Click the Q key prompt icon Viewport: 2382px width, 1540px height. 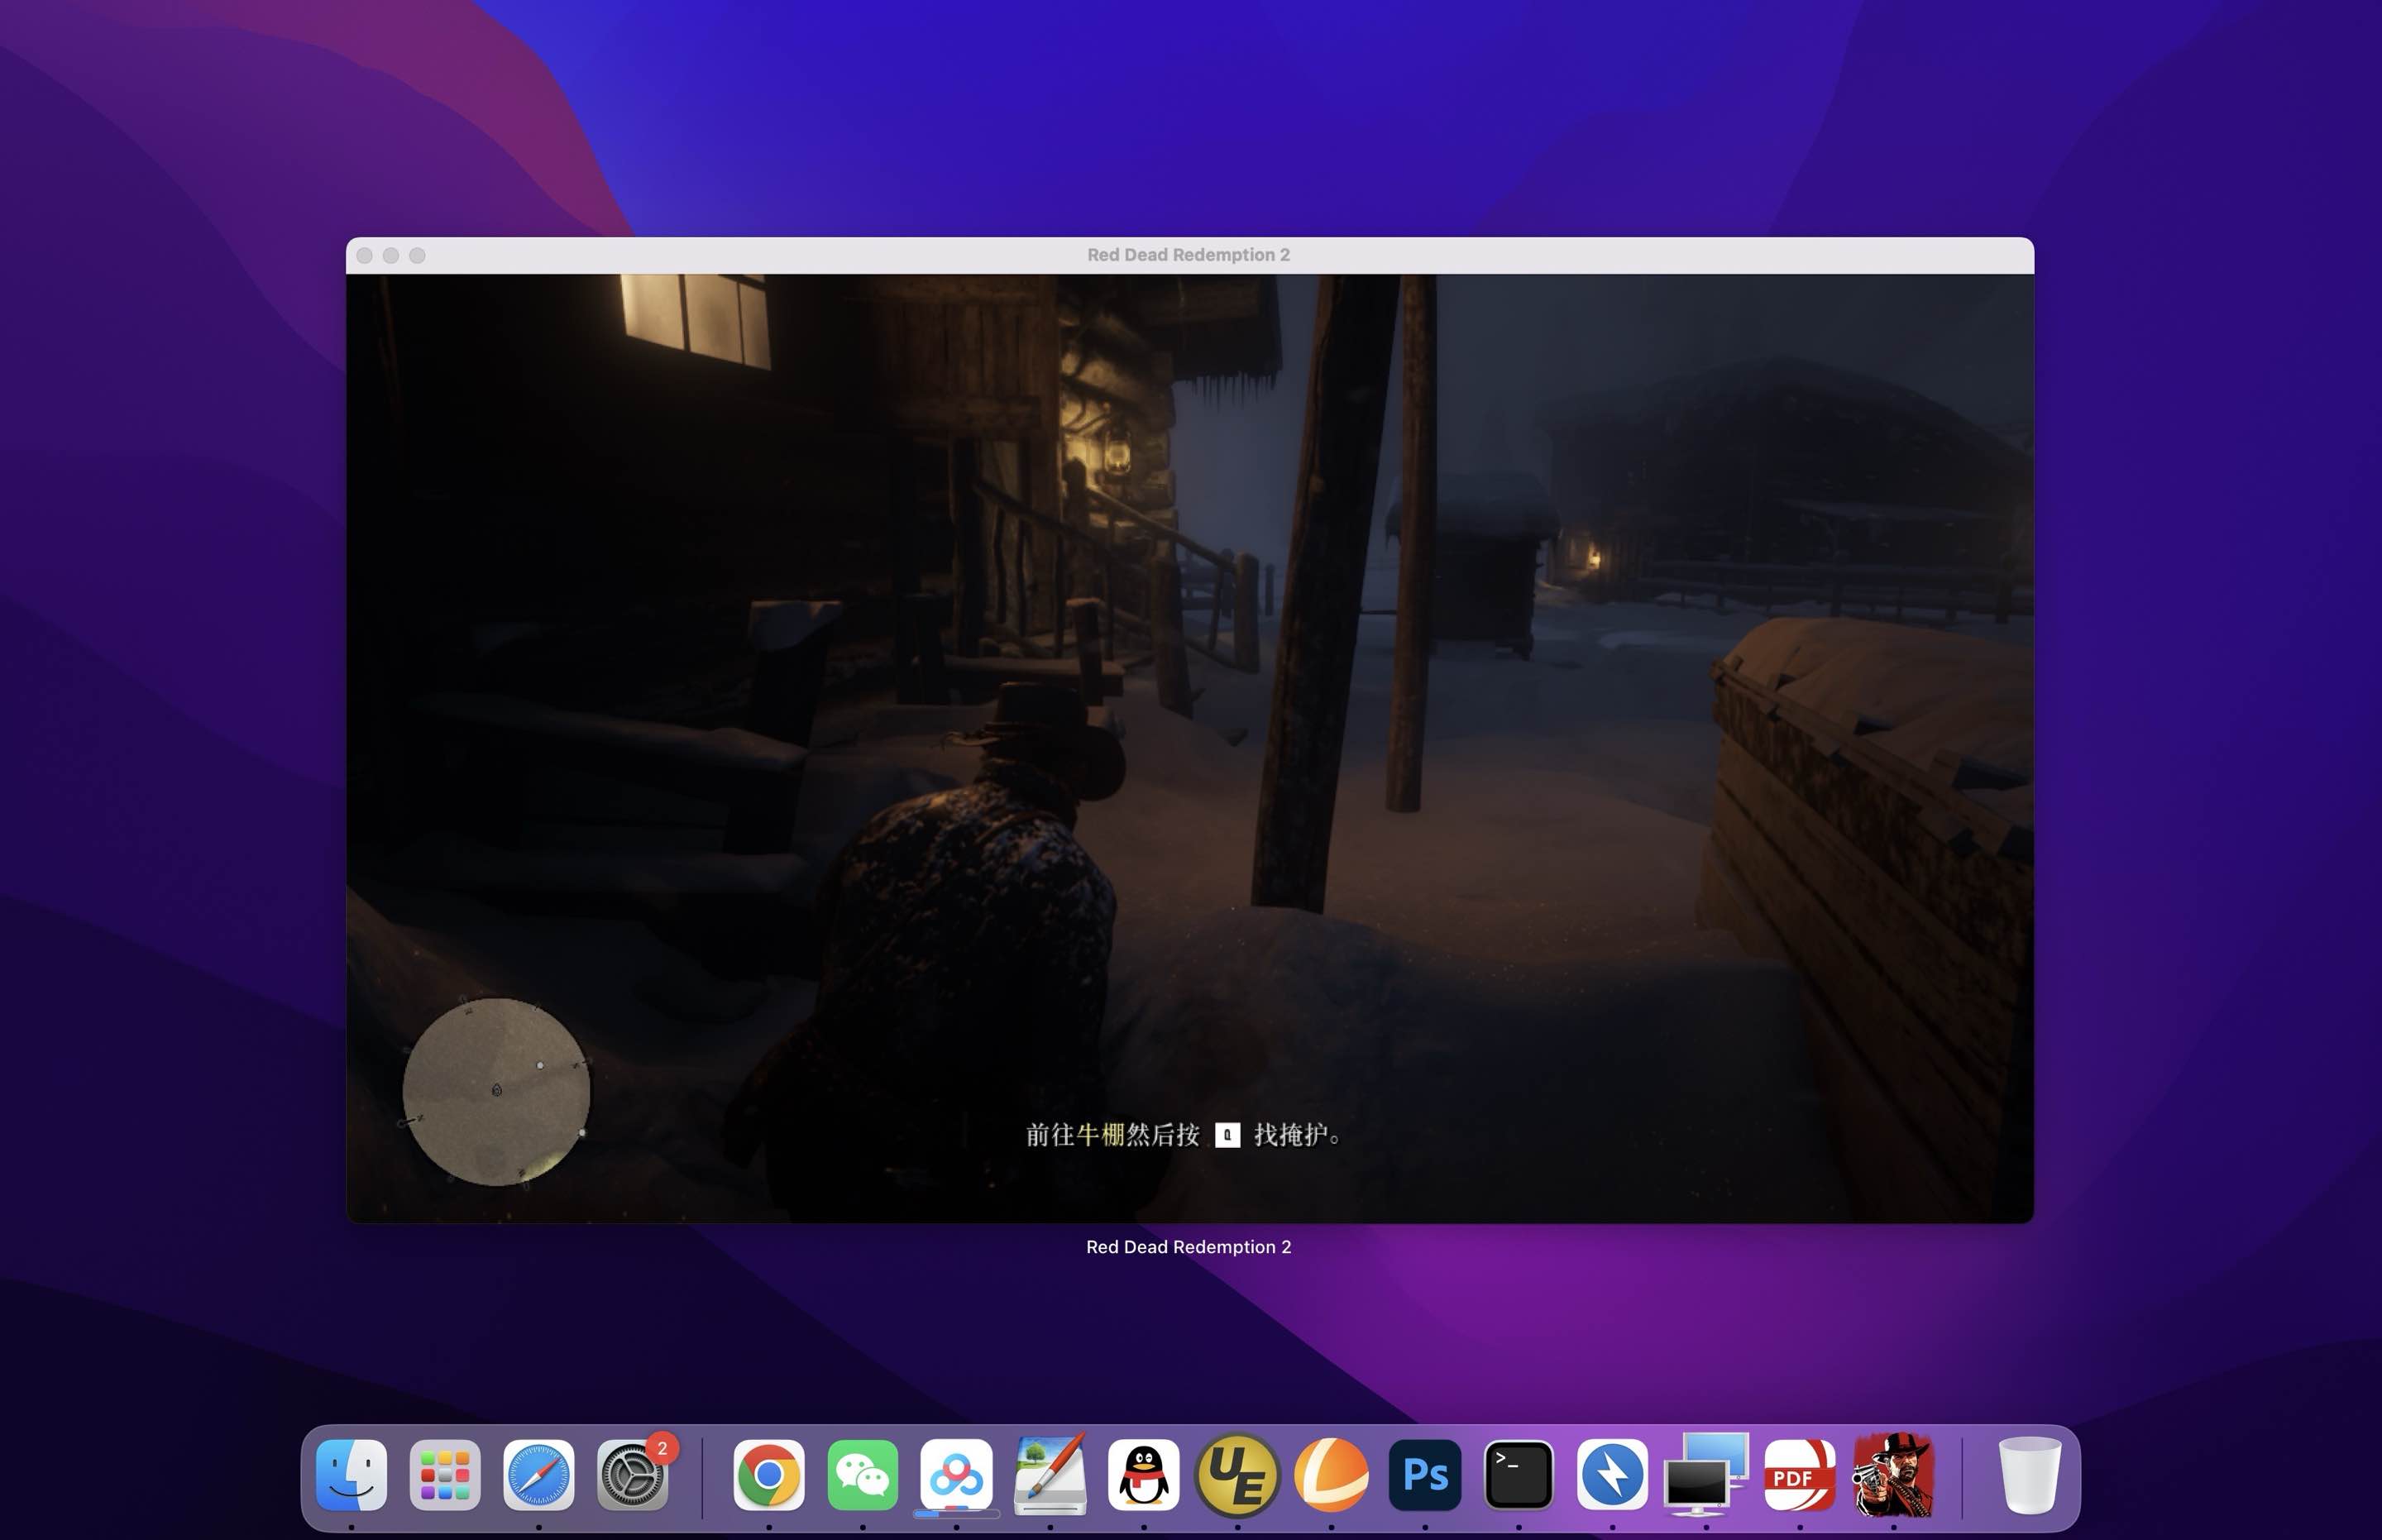pyautogui.click(x=1227, y=1135)
